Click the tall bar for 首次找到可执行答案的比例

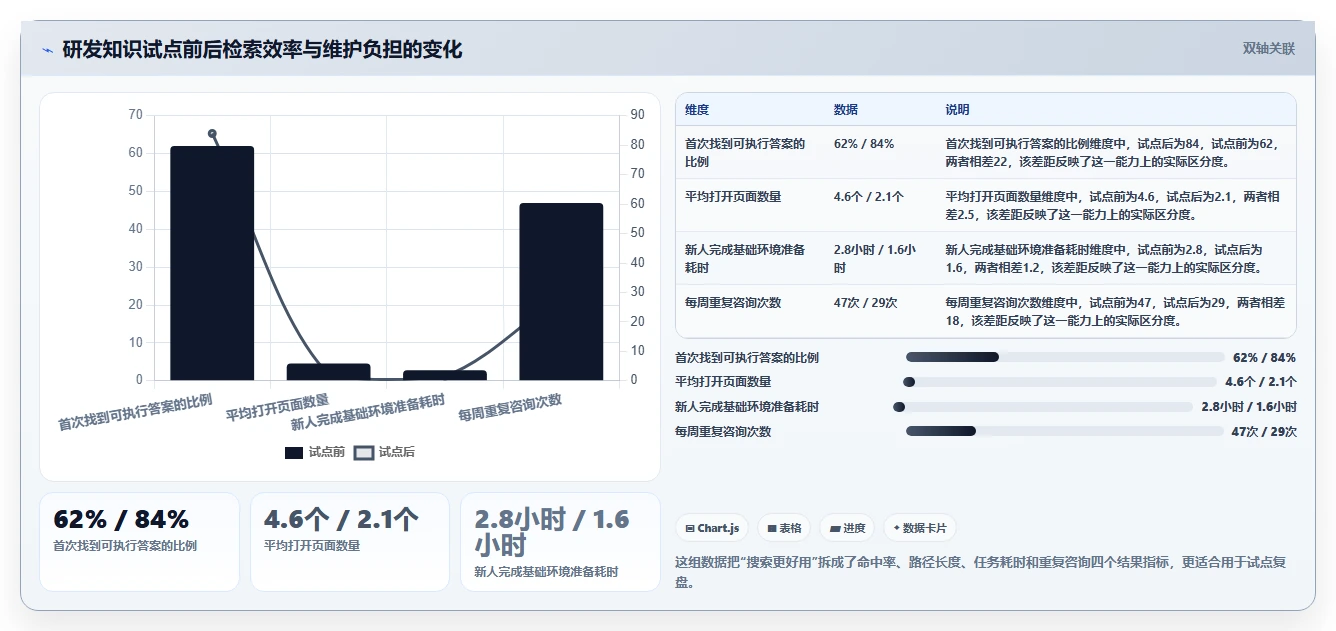click(x=212, y=263)
